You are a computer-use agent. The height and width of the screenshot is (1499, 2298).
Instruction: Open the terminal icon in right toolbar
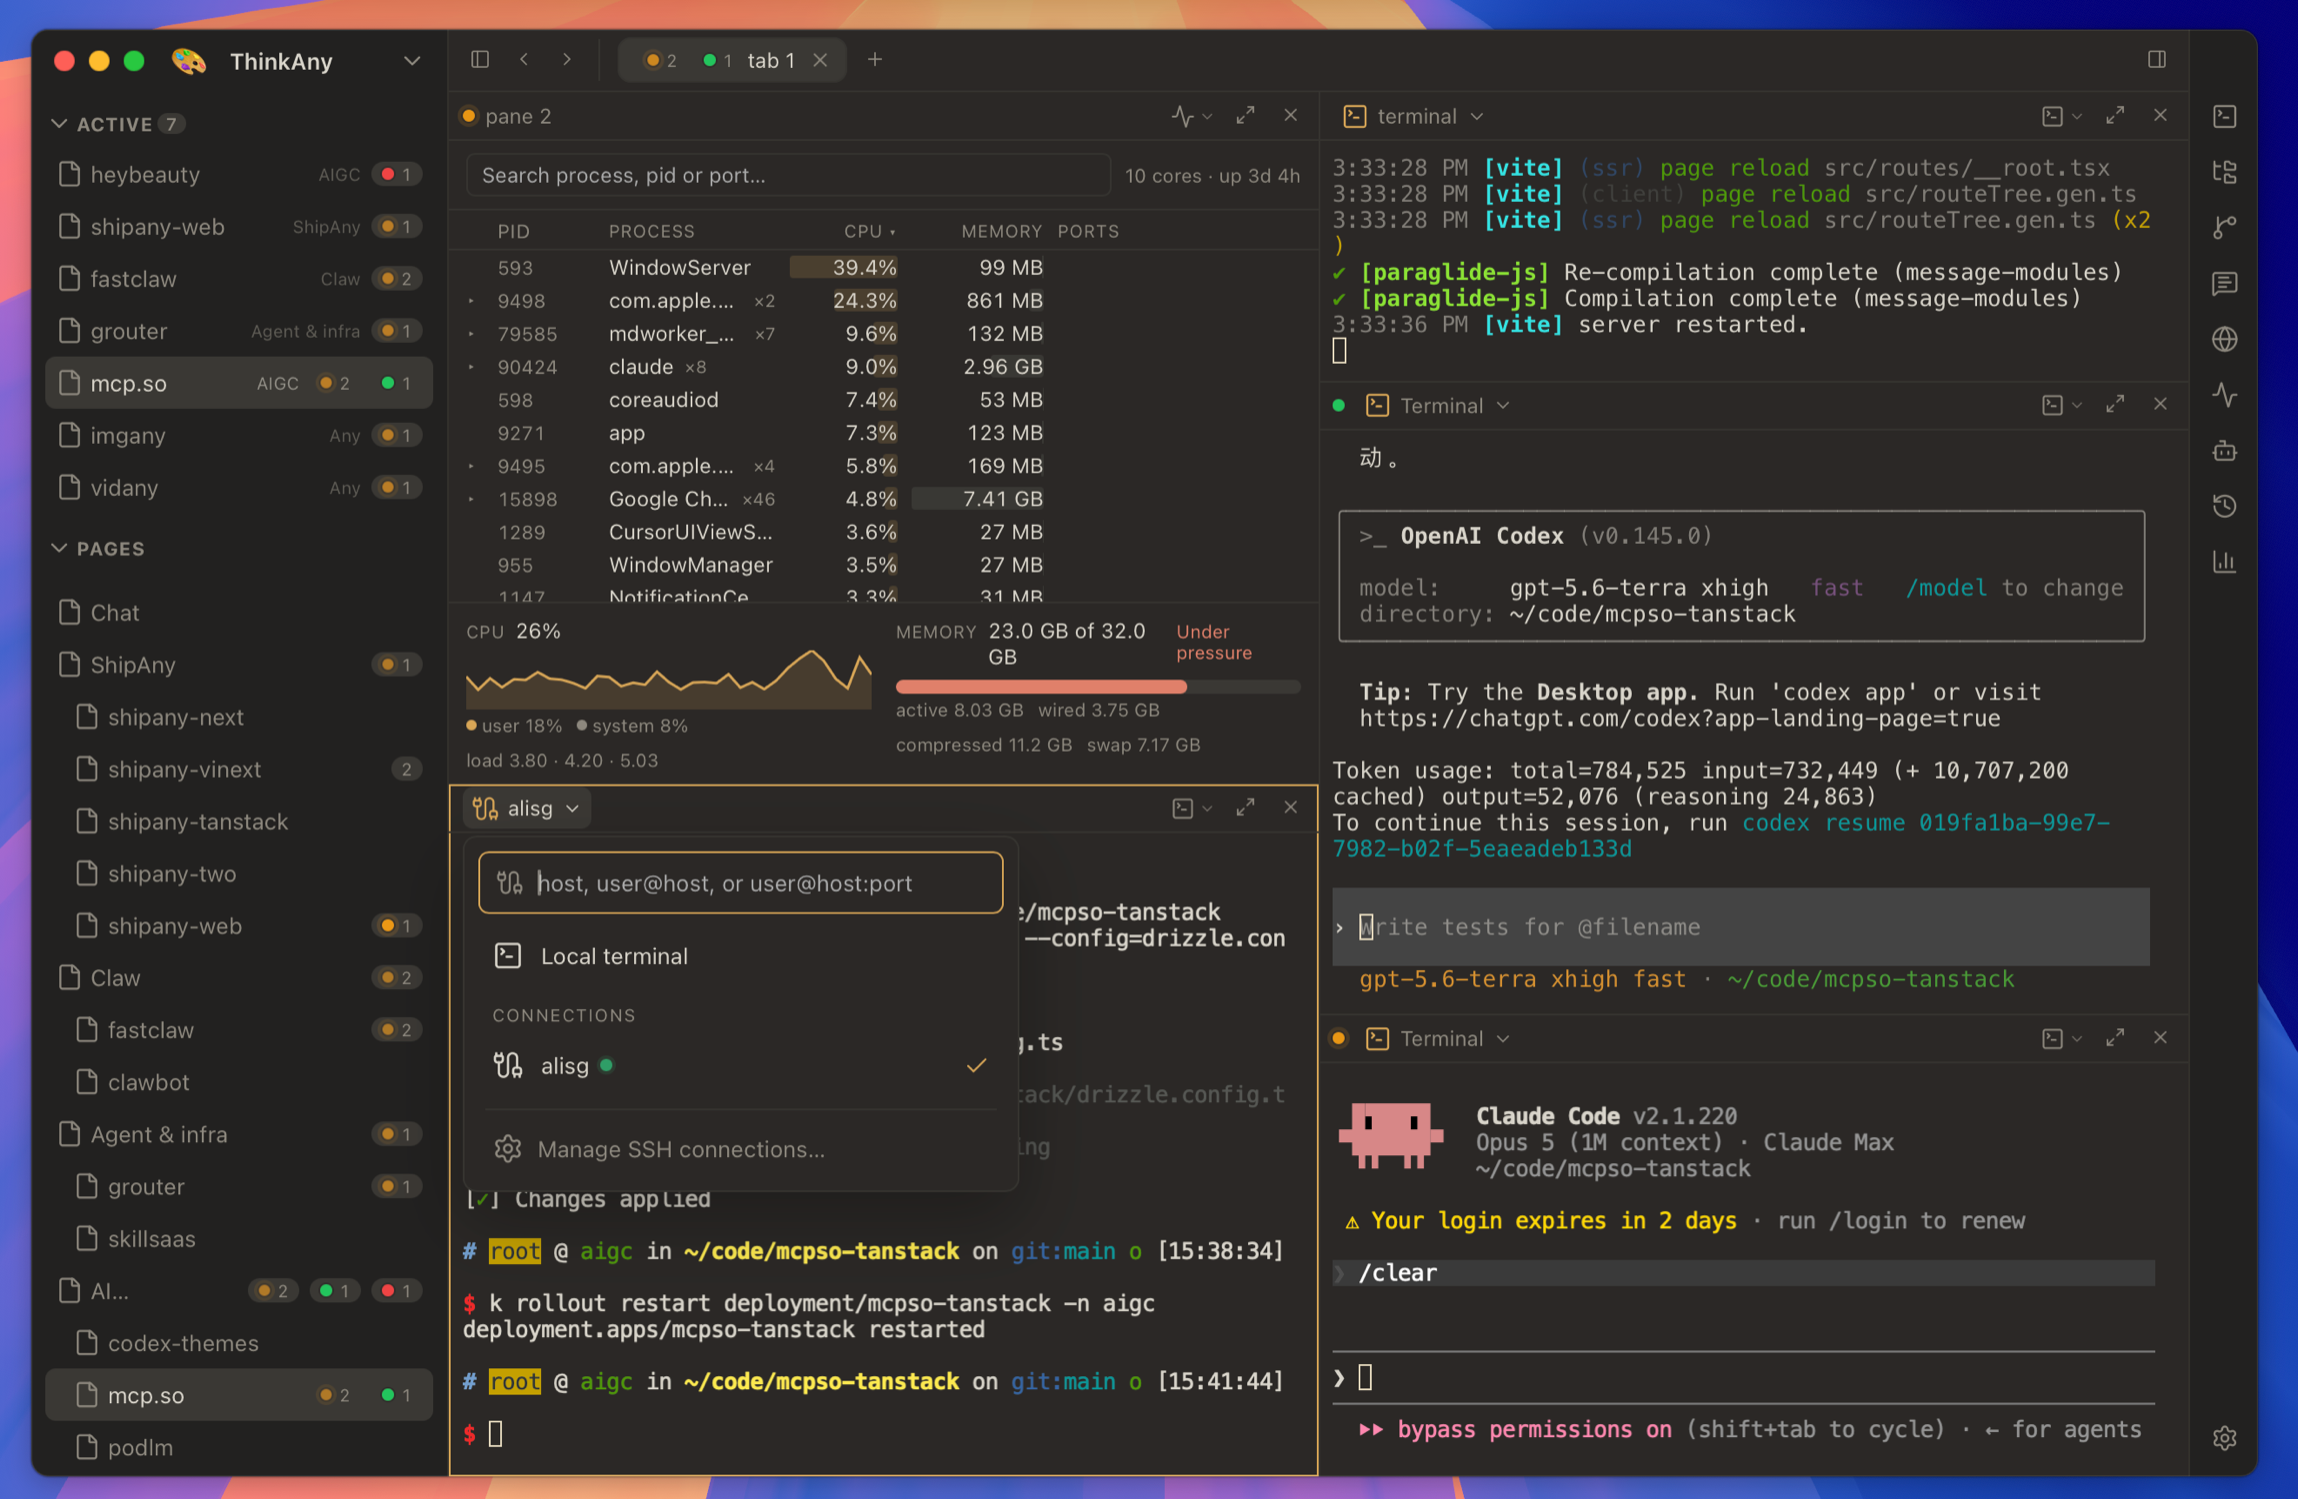pyautogui.click(x=2225, y=116)
